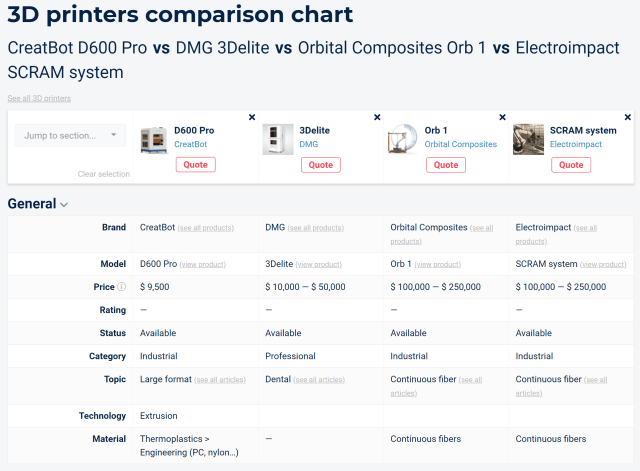View product link for 3Delite model
This screenshot has width=640, height=471.
click(319, 264)
